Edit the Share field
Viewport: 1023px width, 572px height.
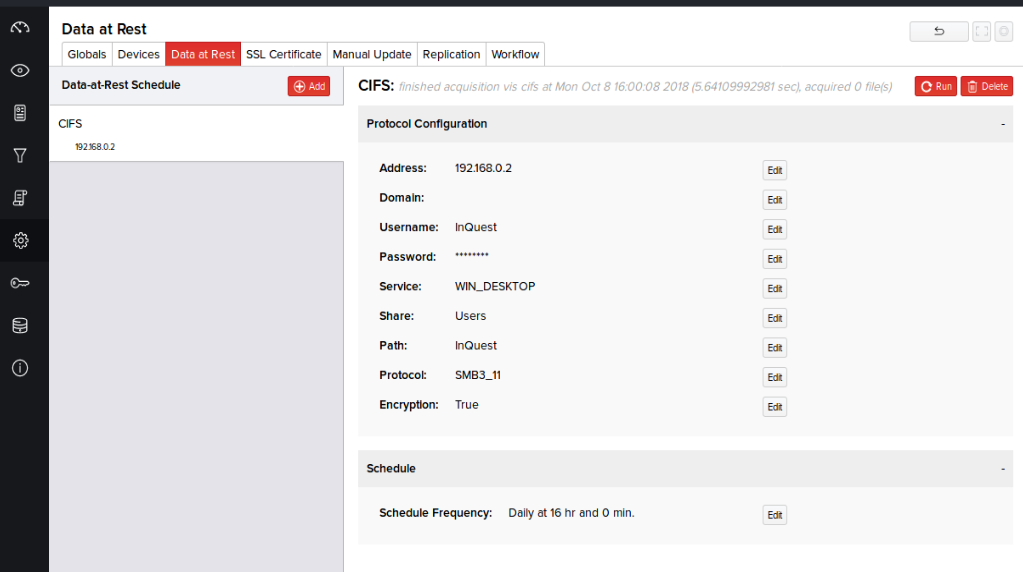pyautogui.click(x=774, y=318)
